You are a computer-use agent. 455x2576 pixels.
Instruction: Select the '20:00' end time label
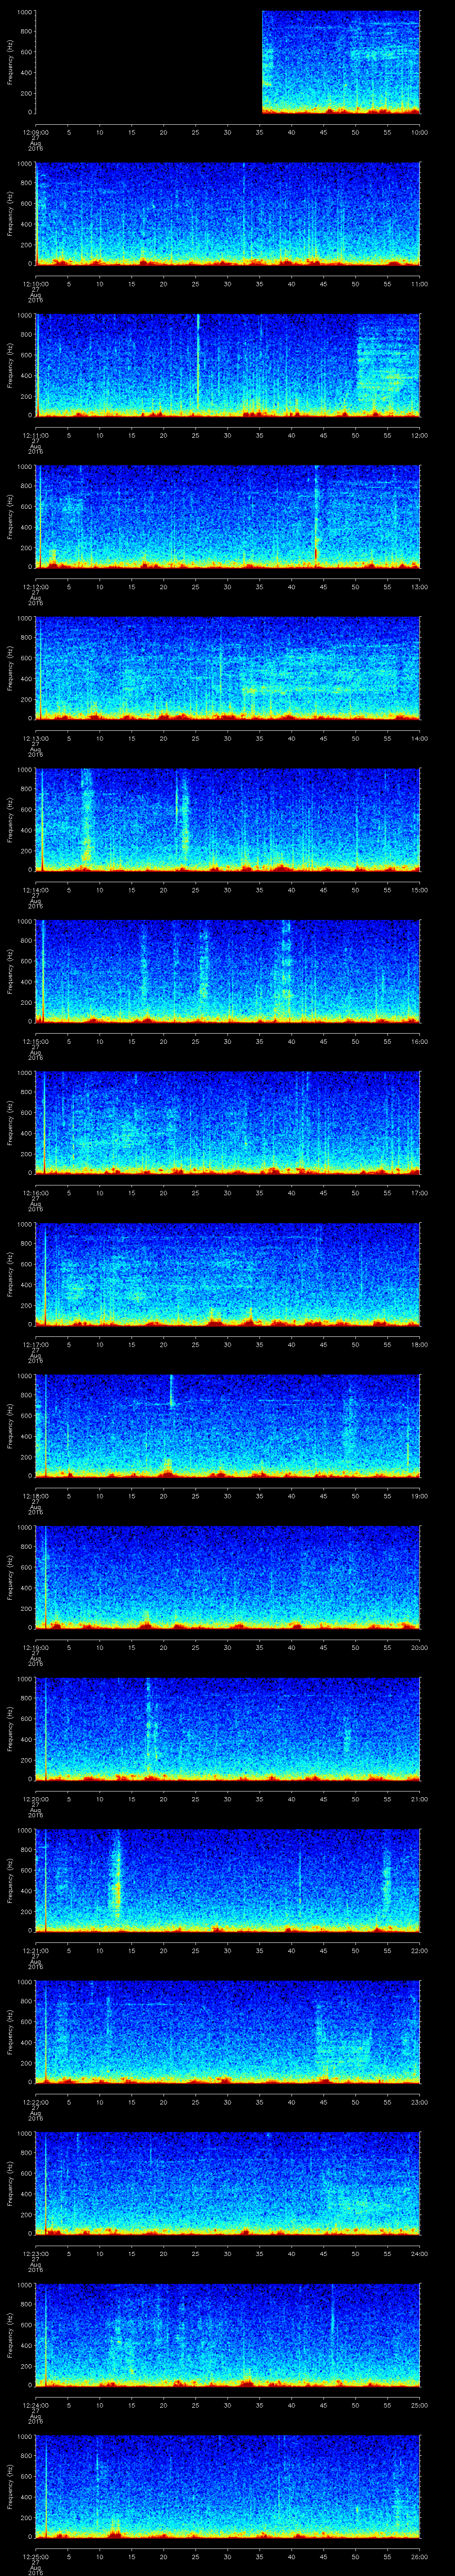pos(420,1647)
